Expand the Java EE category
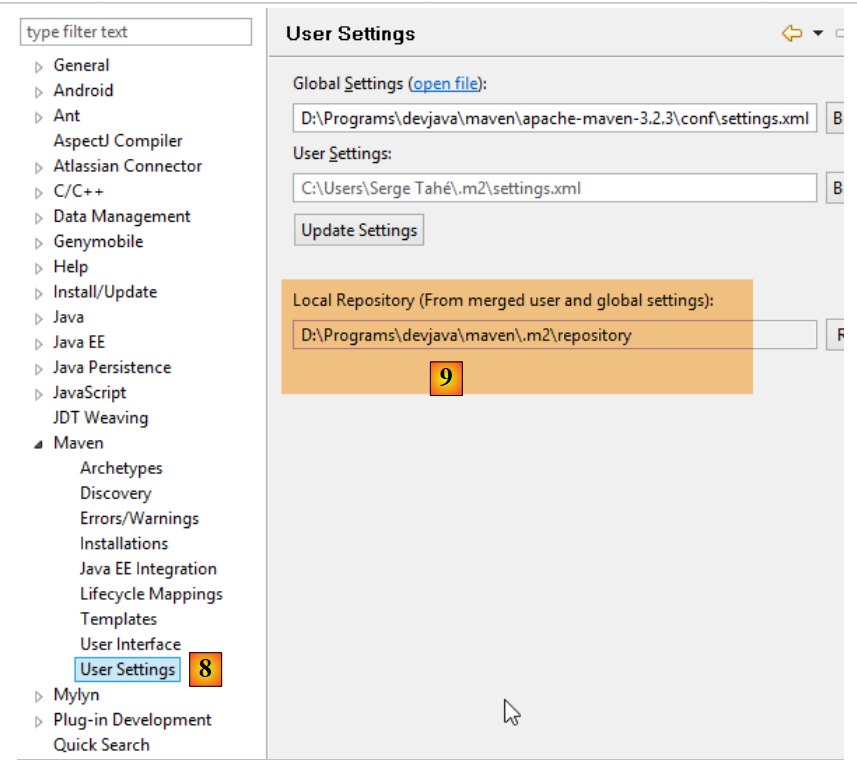This screenshot has height=783, width=857. 39,343
